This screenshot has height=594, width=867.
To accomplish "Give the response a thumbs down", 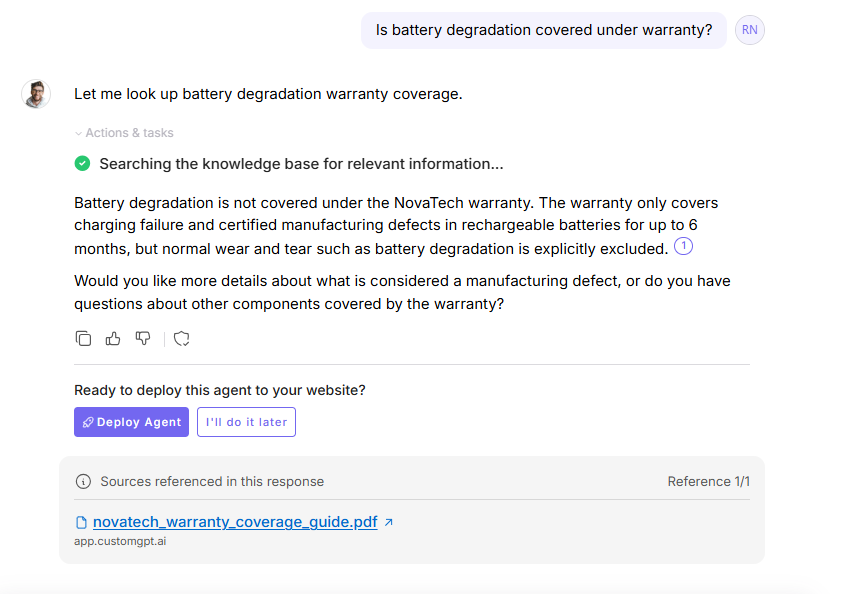I will [143, 338].
